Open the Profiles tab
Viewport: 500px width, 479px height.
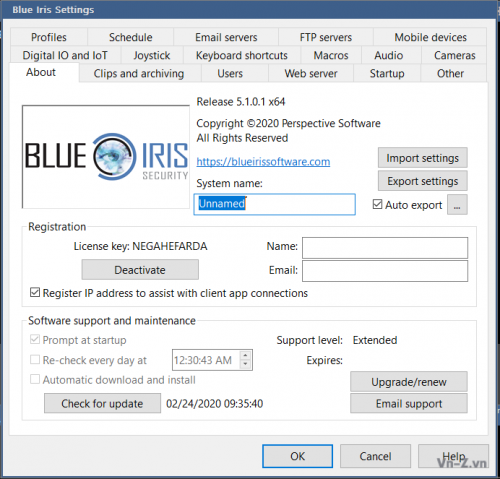point(49,37)
